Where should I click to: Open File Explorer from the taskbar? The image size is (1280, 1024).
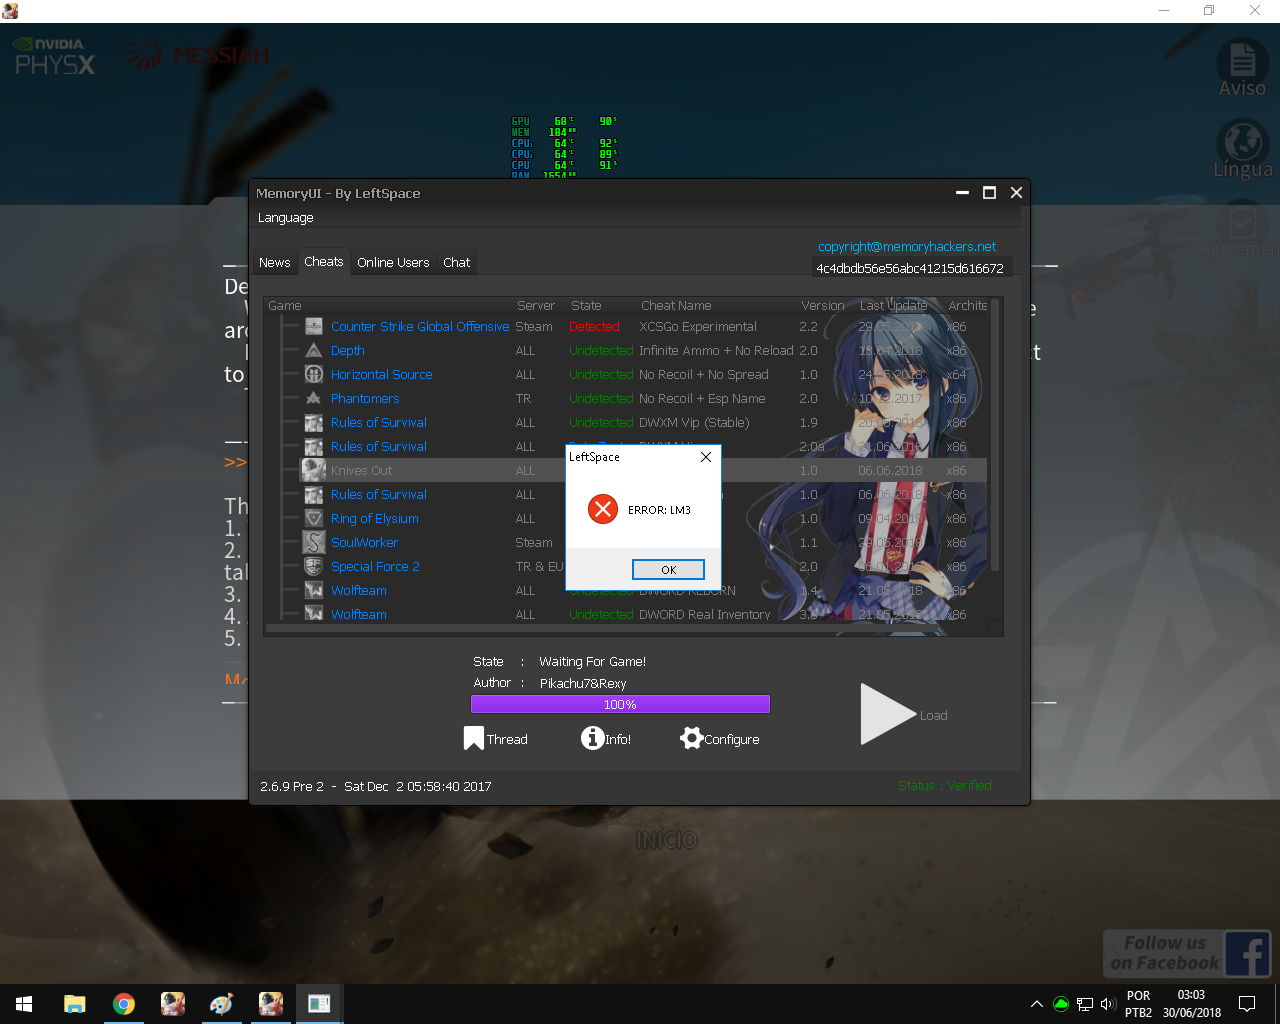pyautogui.click(x=74, y=1004)
